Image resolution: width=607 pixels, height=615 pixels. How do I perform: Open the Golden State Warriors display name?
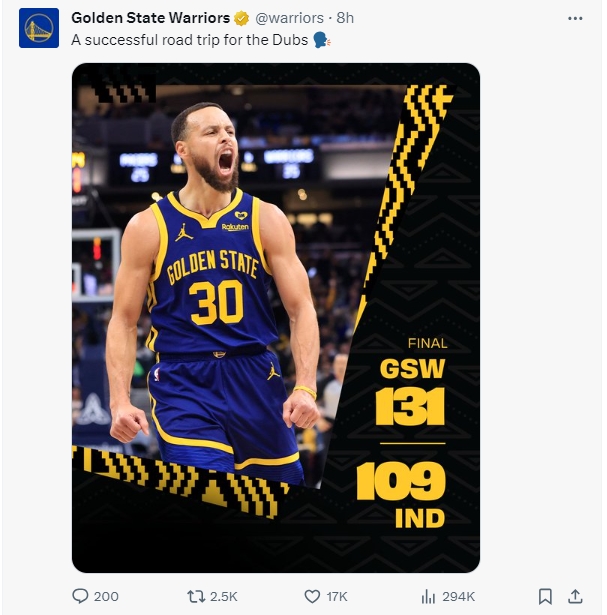pos(150,19)
